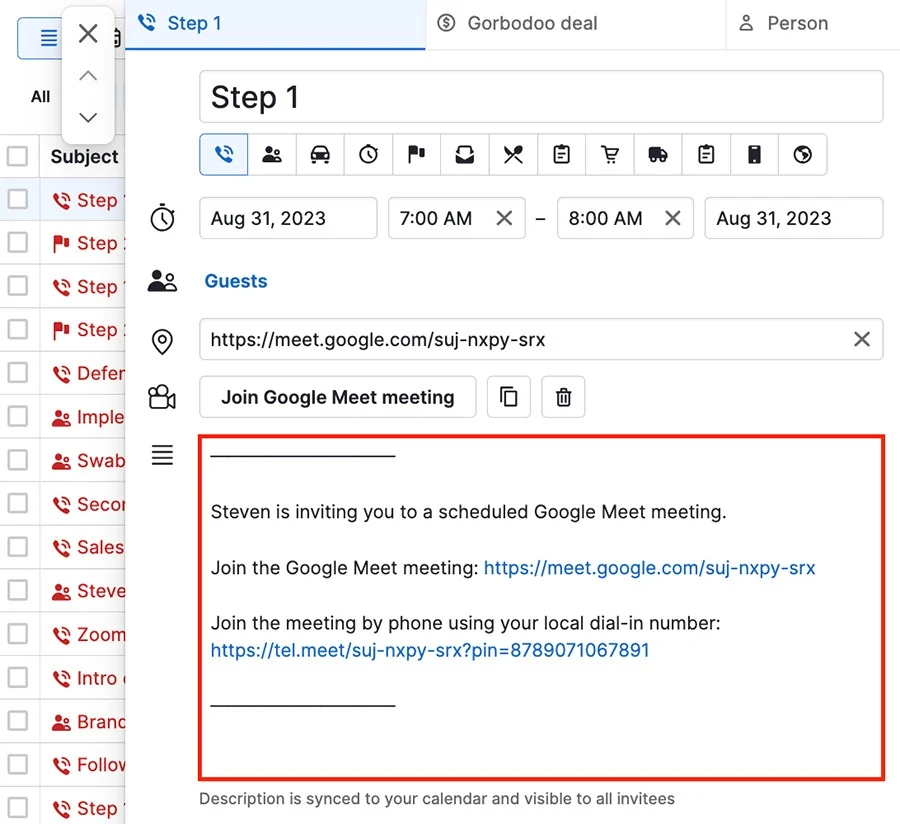Pick the shopping cart activity type
The image size is (900, 824).
610,154
